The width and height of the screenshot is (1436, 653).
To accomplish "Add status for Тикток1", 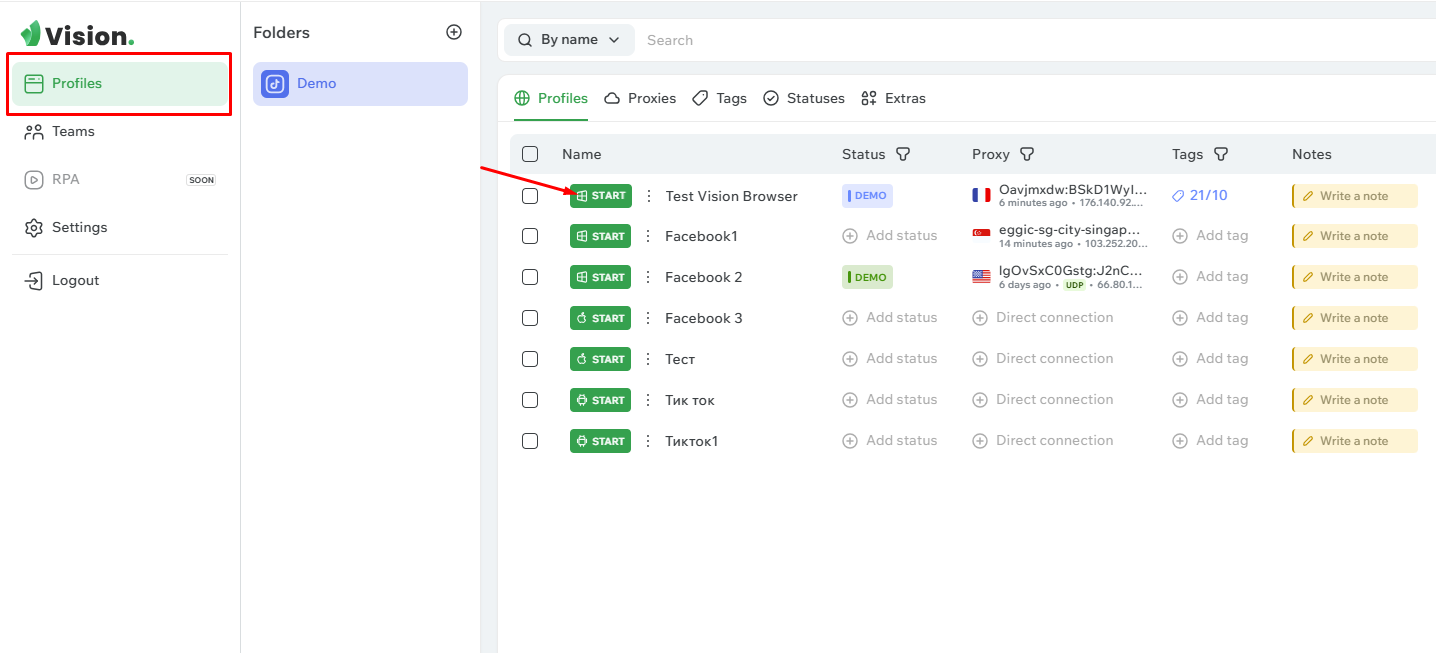I will (890, 441).
